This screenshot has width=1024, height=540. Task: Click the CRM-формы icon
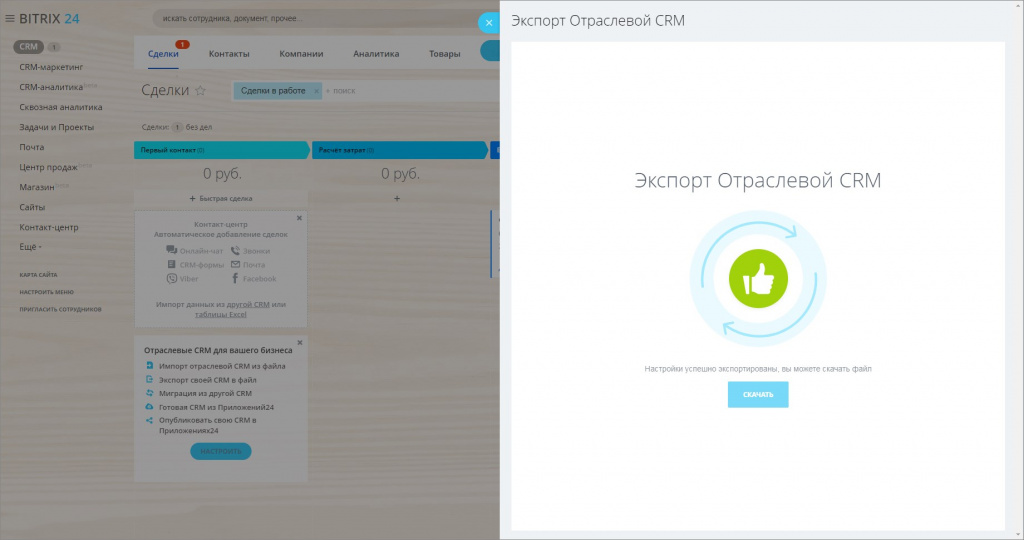(x=171, y=264)
